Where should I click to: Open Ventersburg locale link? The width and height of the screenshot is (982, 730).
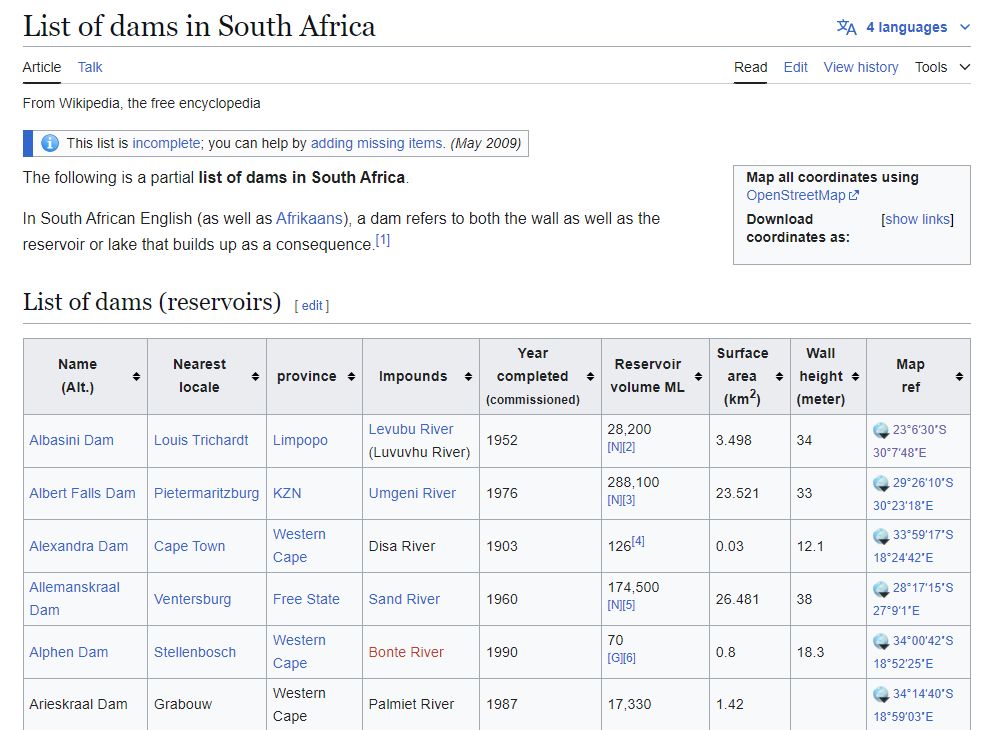click(x=192, y=599)
